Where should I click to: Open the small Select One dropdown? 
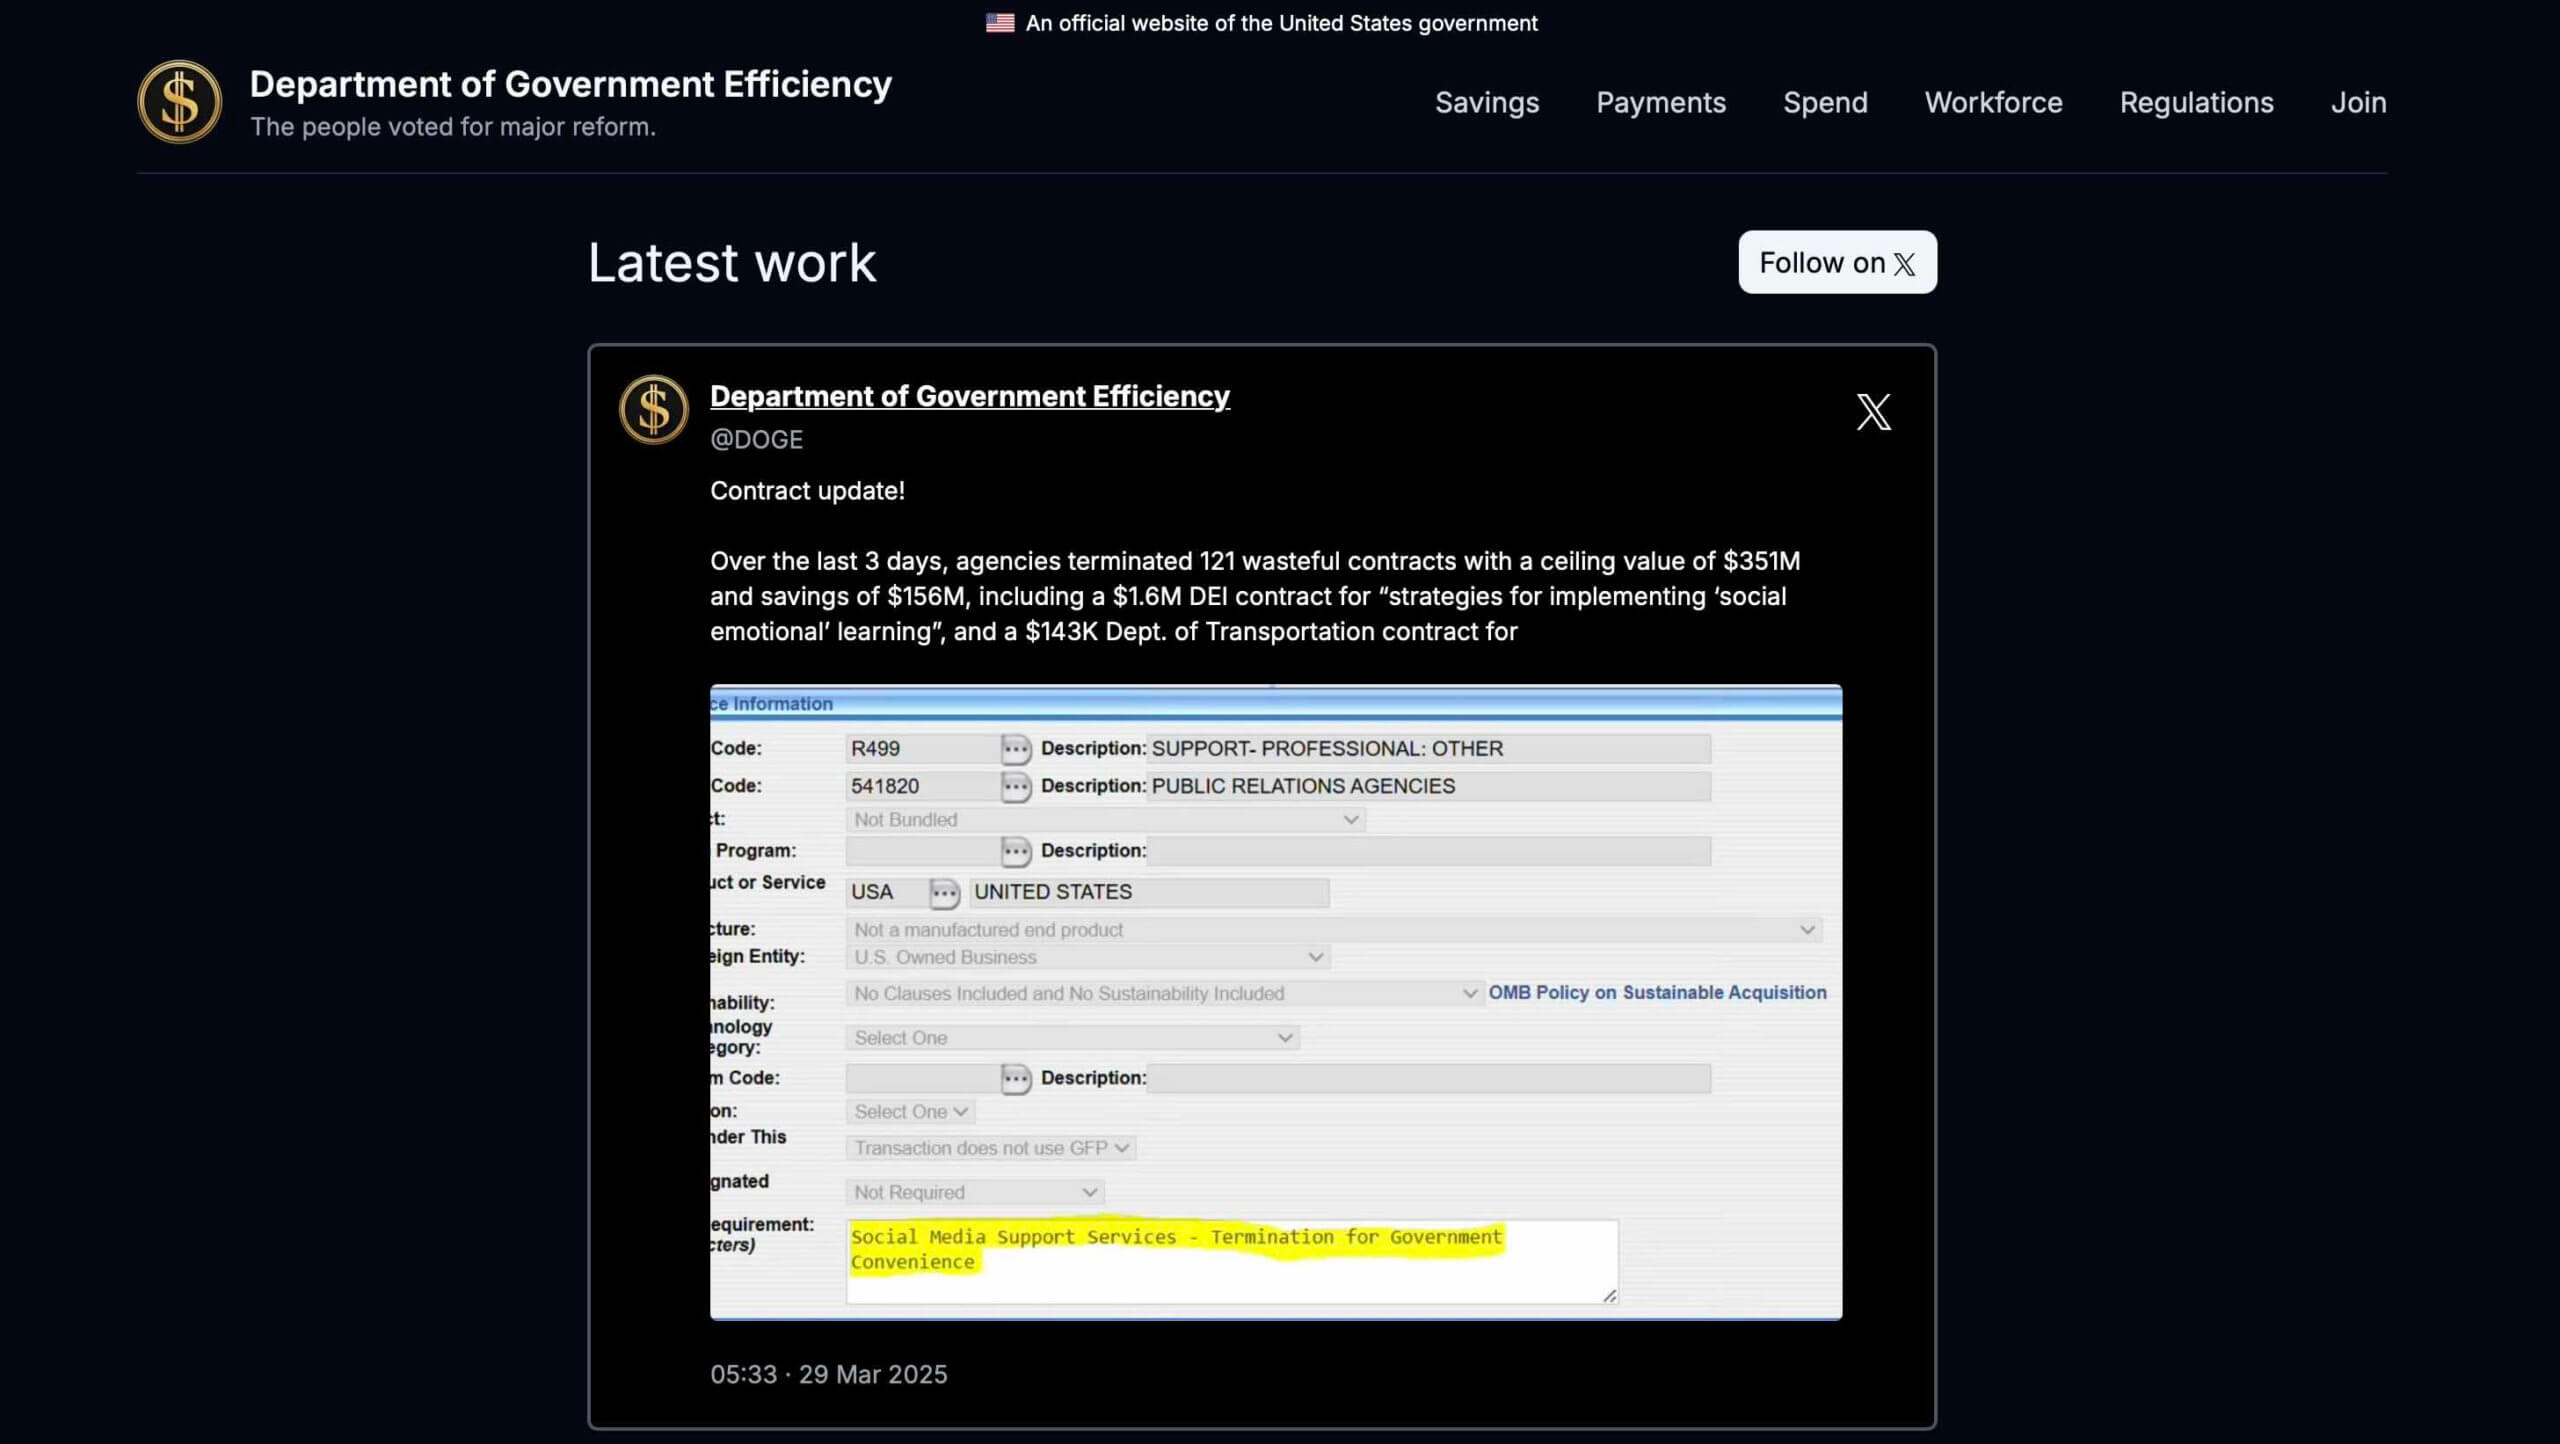[910, 1112]
